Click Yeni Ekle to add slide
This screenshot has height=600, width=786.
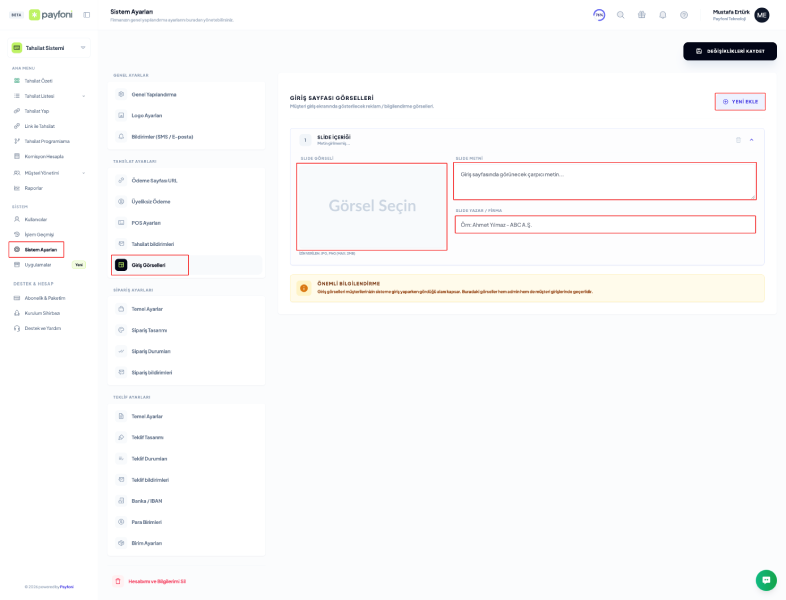[x=740, y=102]
